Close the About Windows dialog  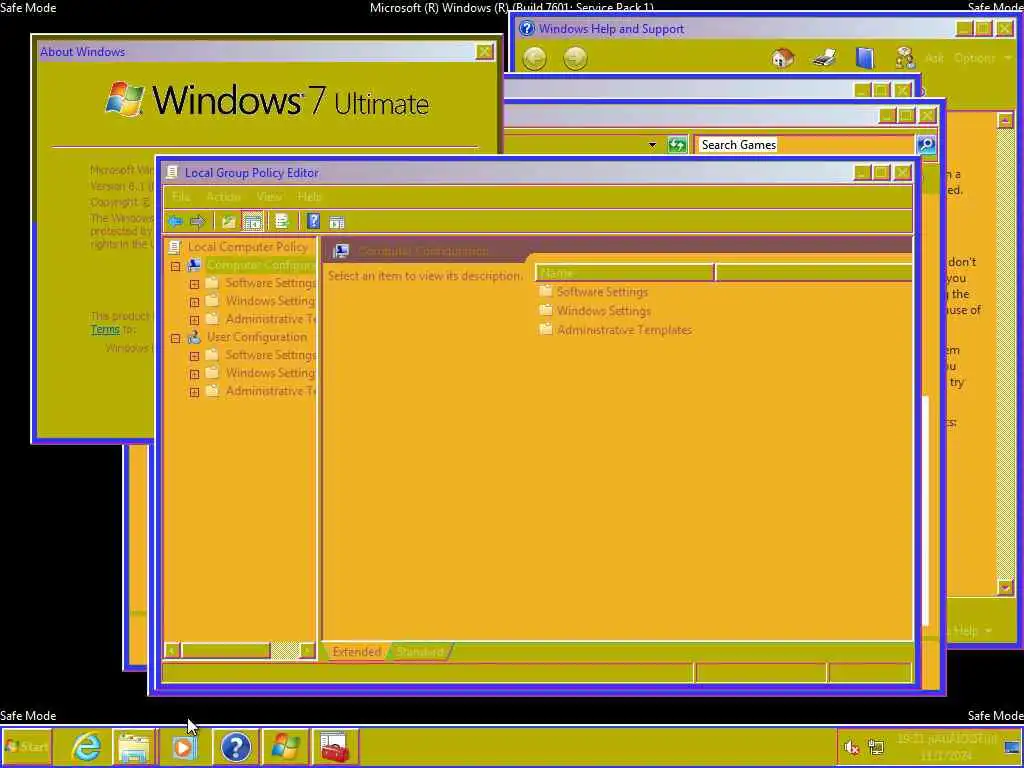coord(485,52)
